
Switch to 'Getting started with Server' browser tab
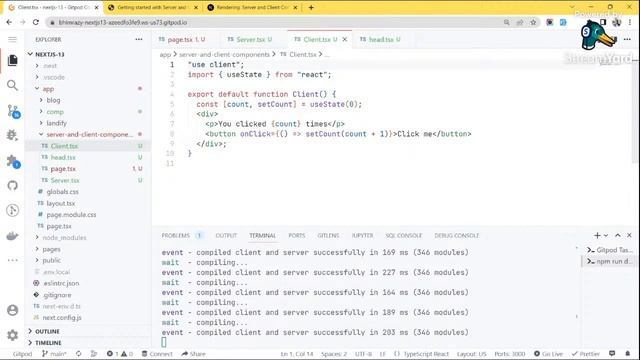coord(152,7)
